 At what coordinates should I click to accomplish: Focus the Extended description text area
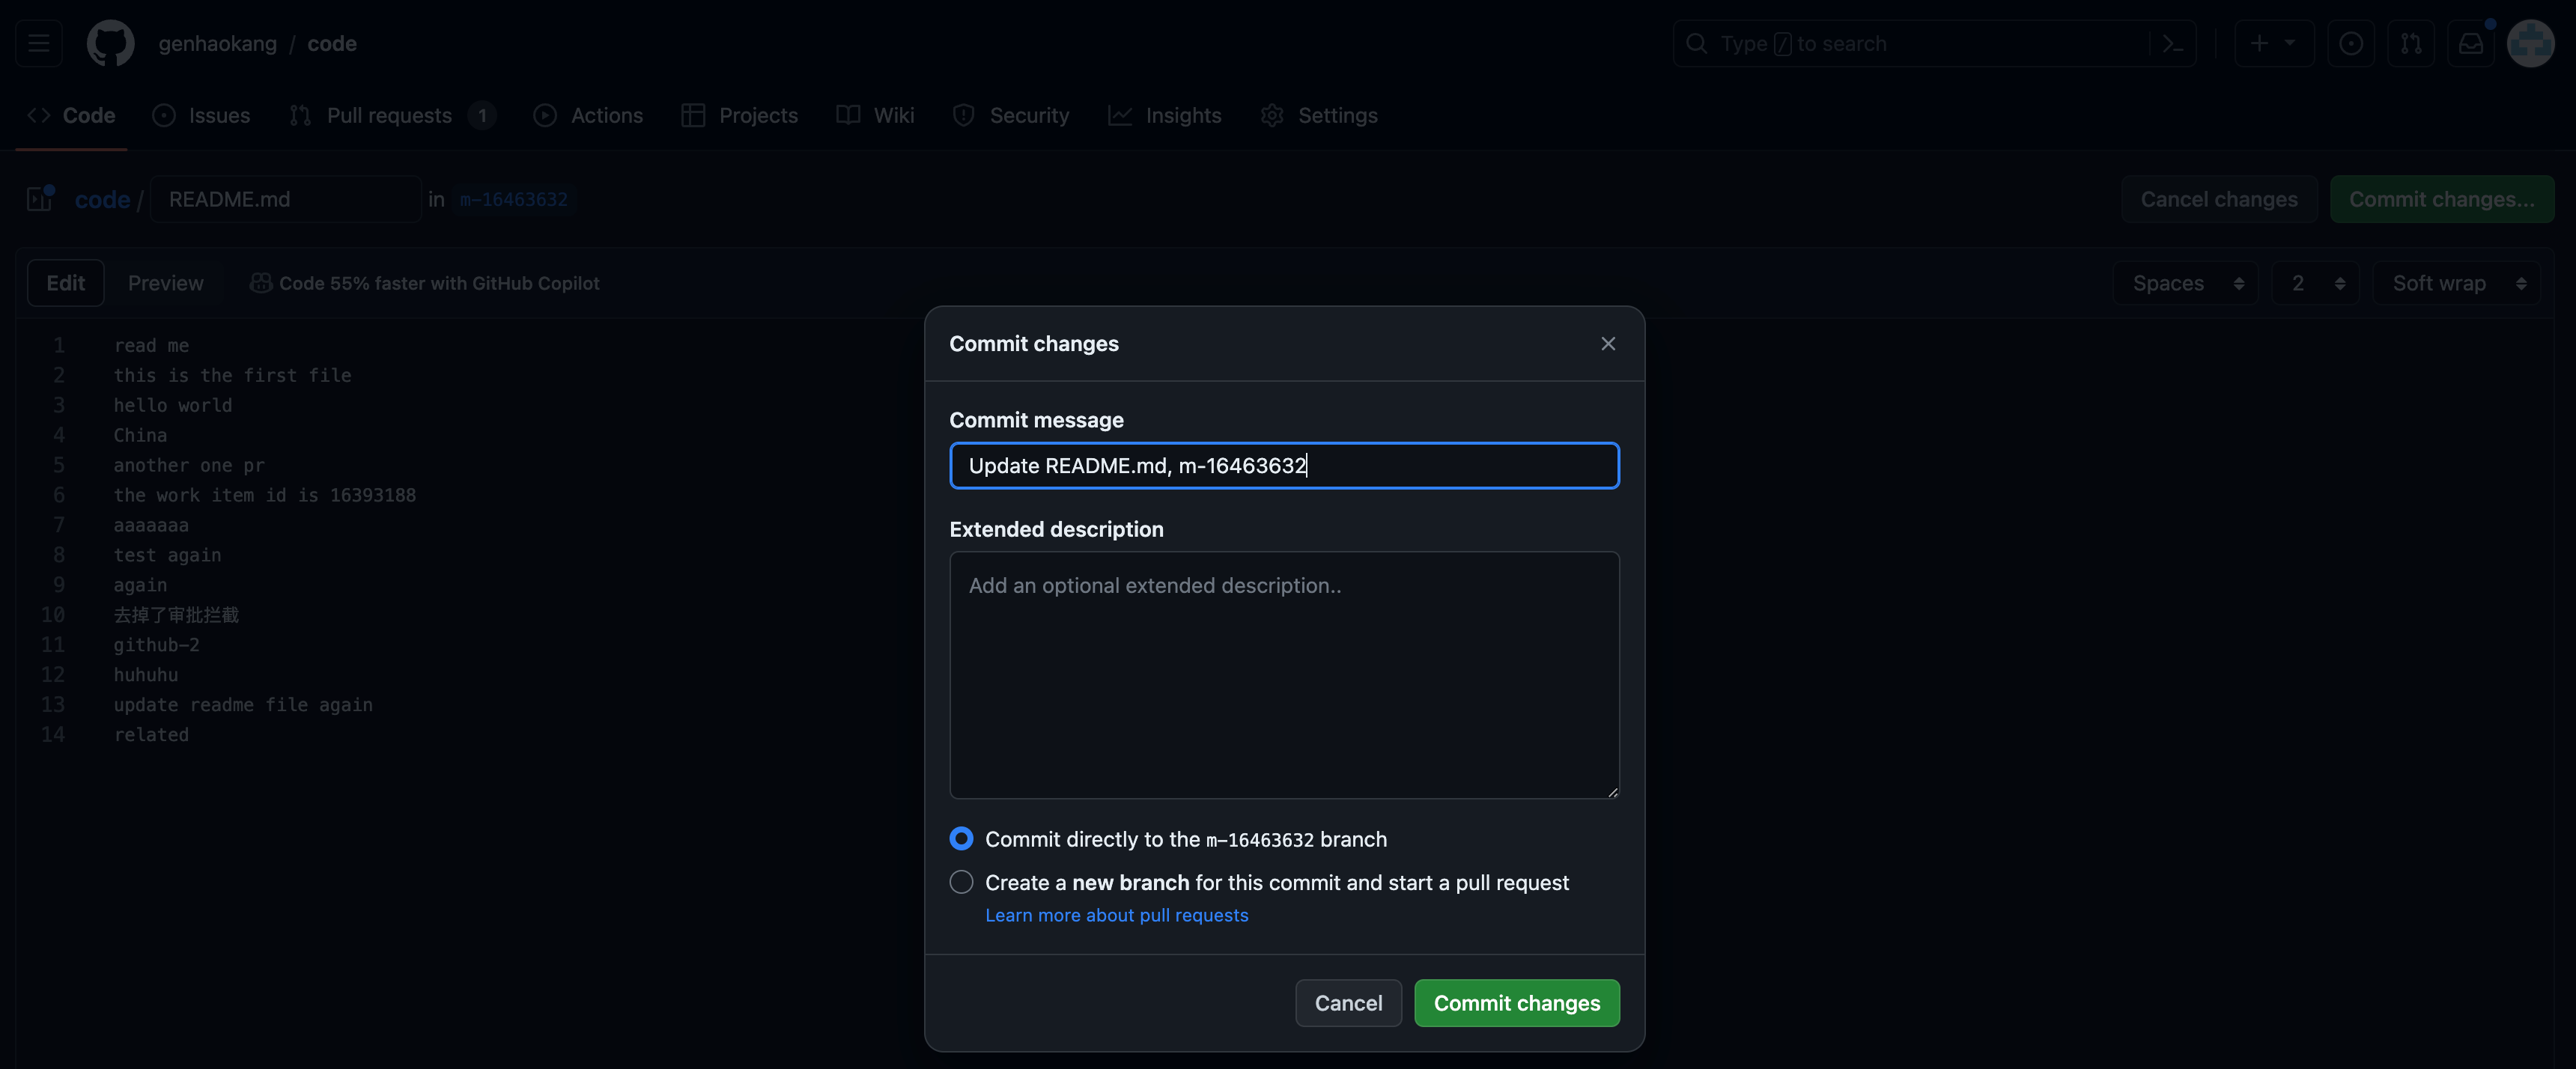pos(1284,675)
